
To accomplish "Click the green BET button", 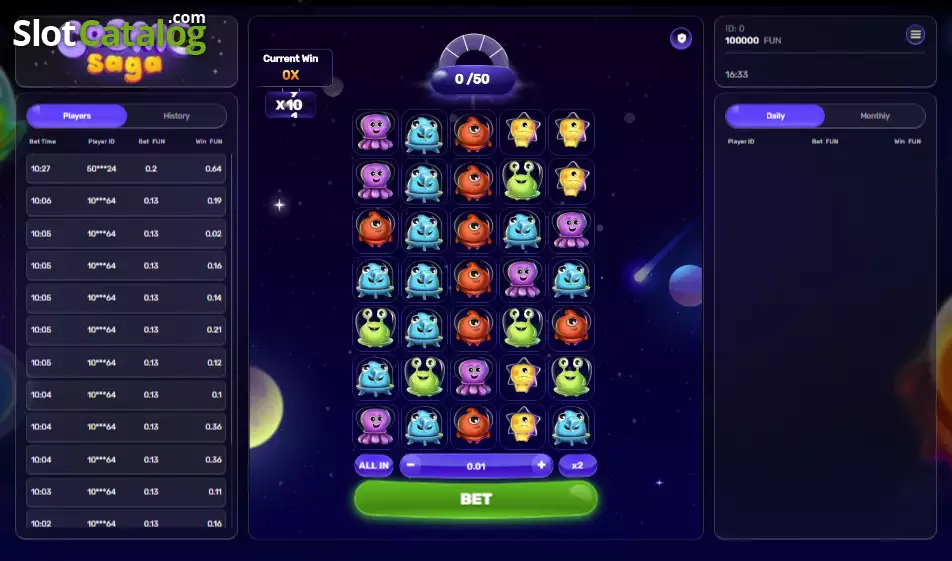I will [476, 499].
